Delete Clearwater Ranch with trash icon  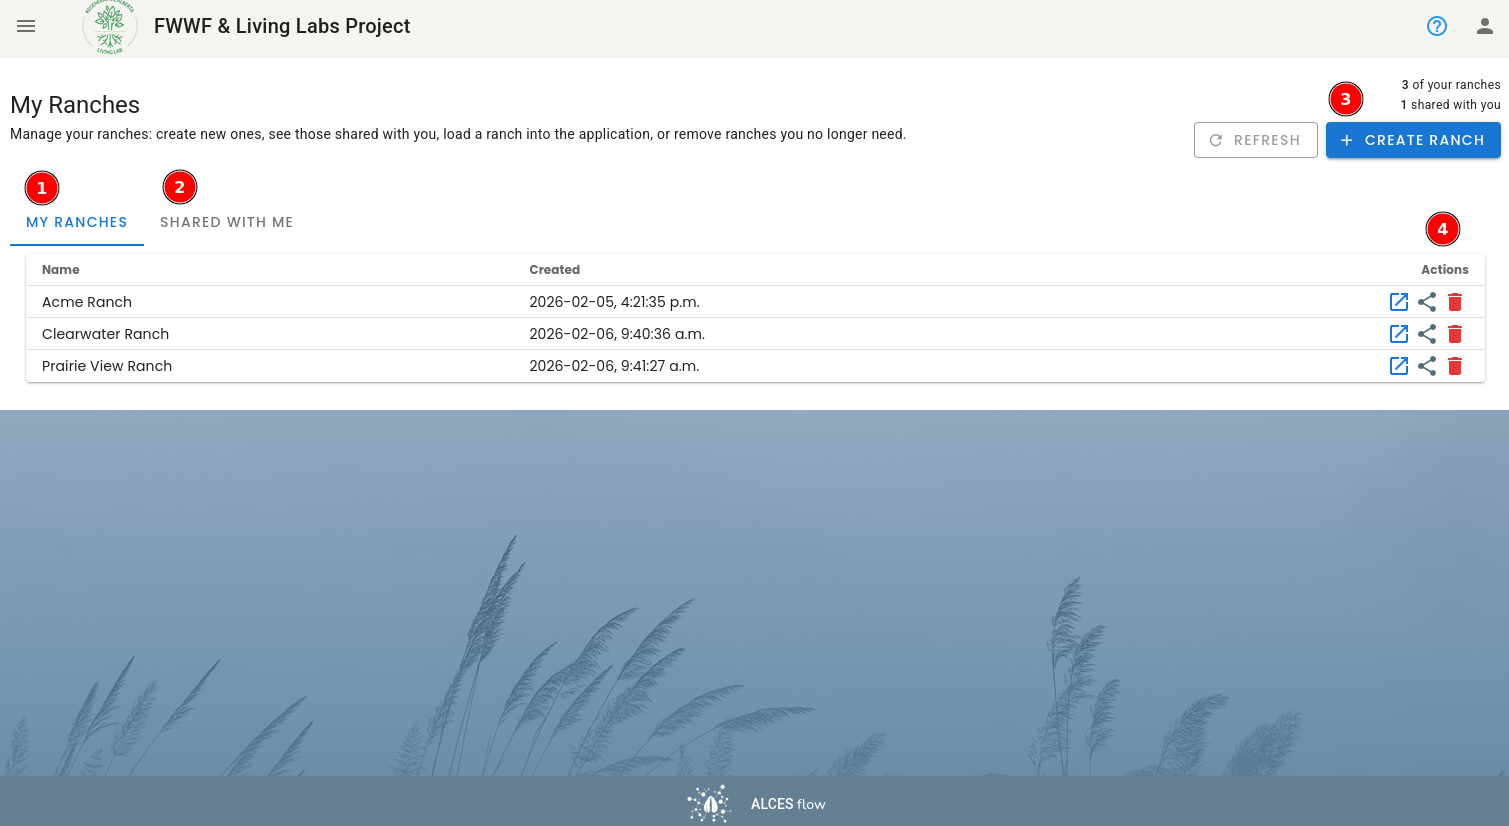pyautogui.click(x=1455, y=334)
